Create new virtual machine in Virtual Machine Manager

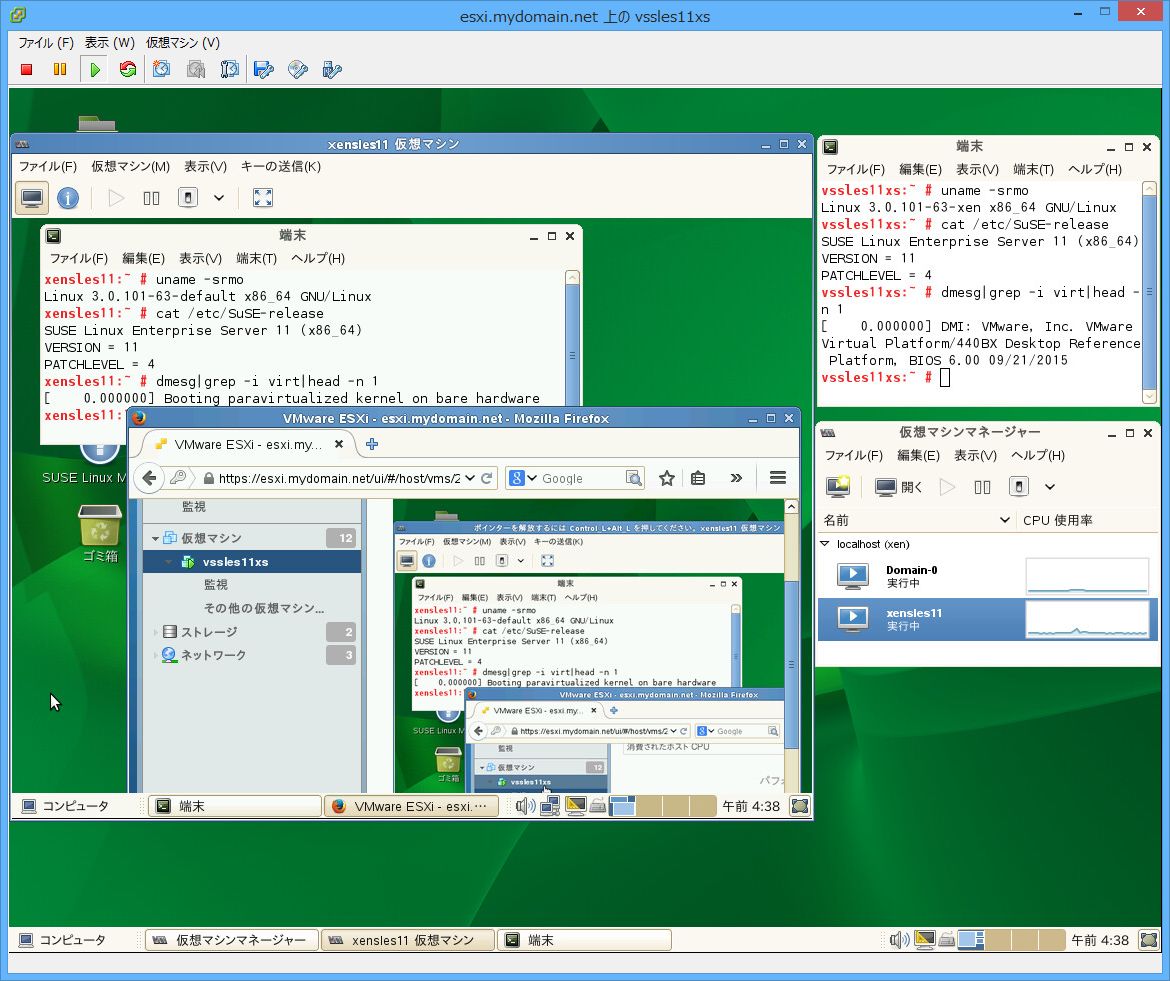point(839,487)
